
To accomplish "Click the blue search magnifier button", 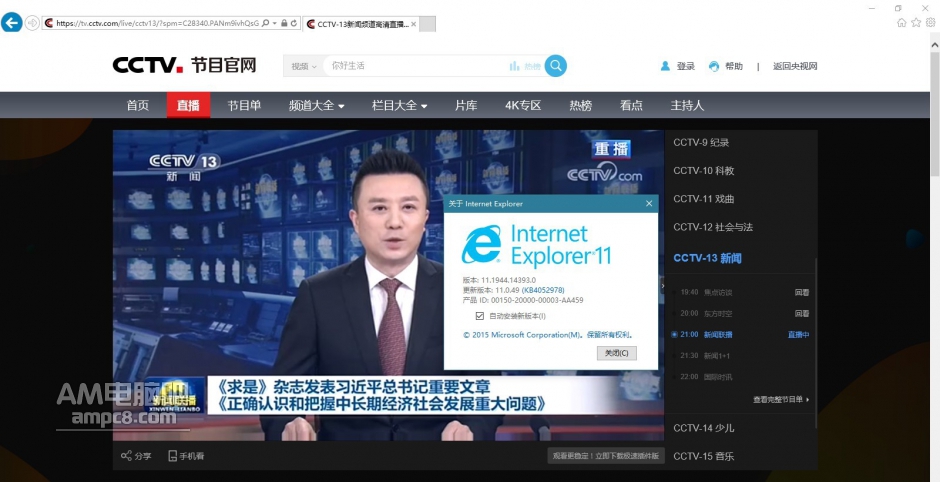I will [x=556, y=66].
